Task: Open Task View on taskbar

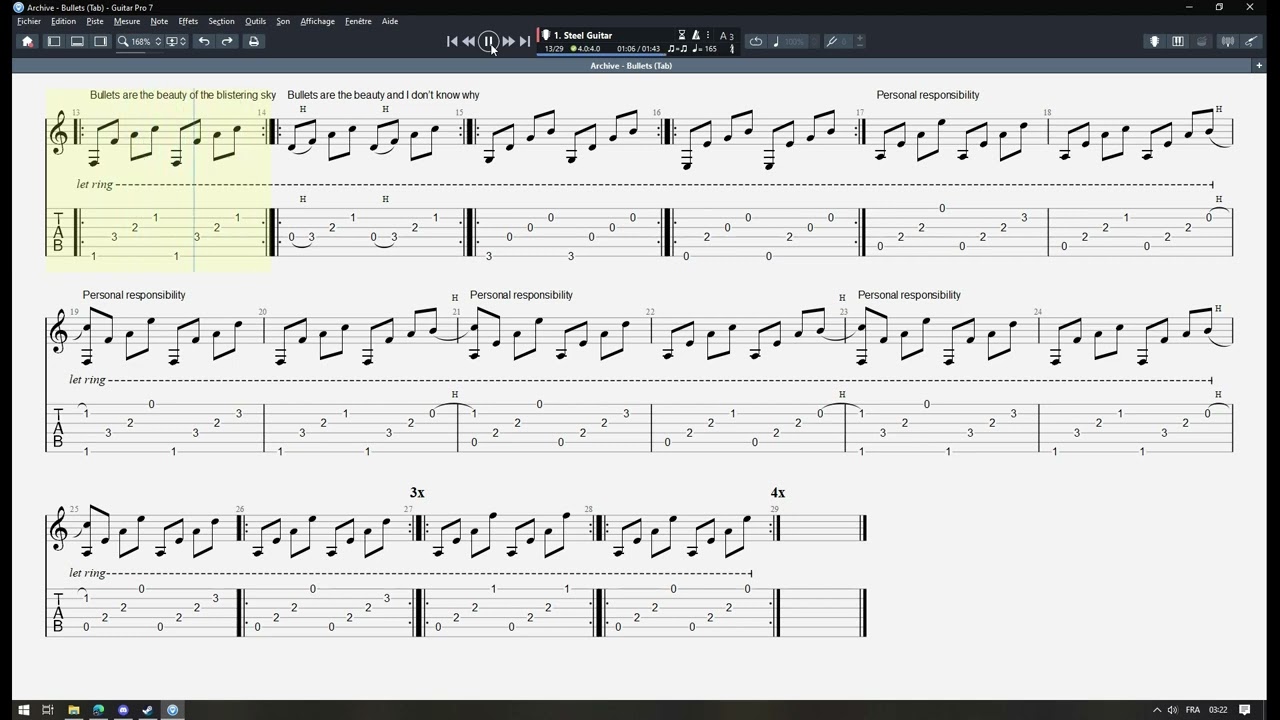Action: pos(47,710)
